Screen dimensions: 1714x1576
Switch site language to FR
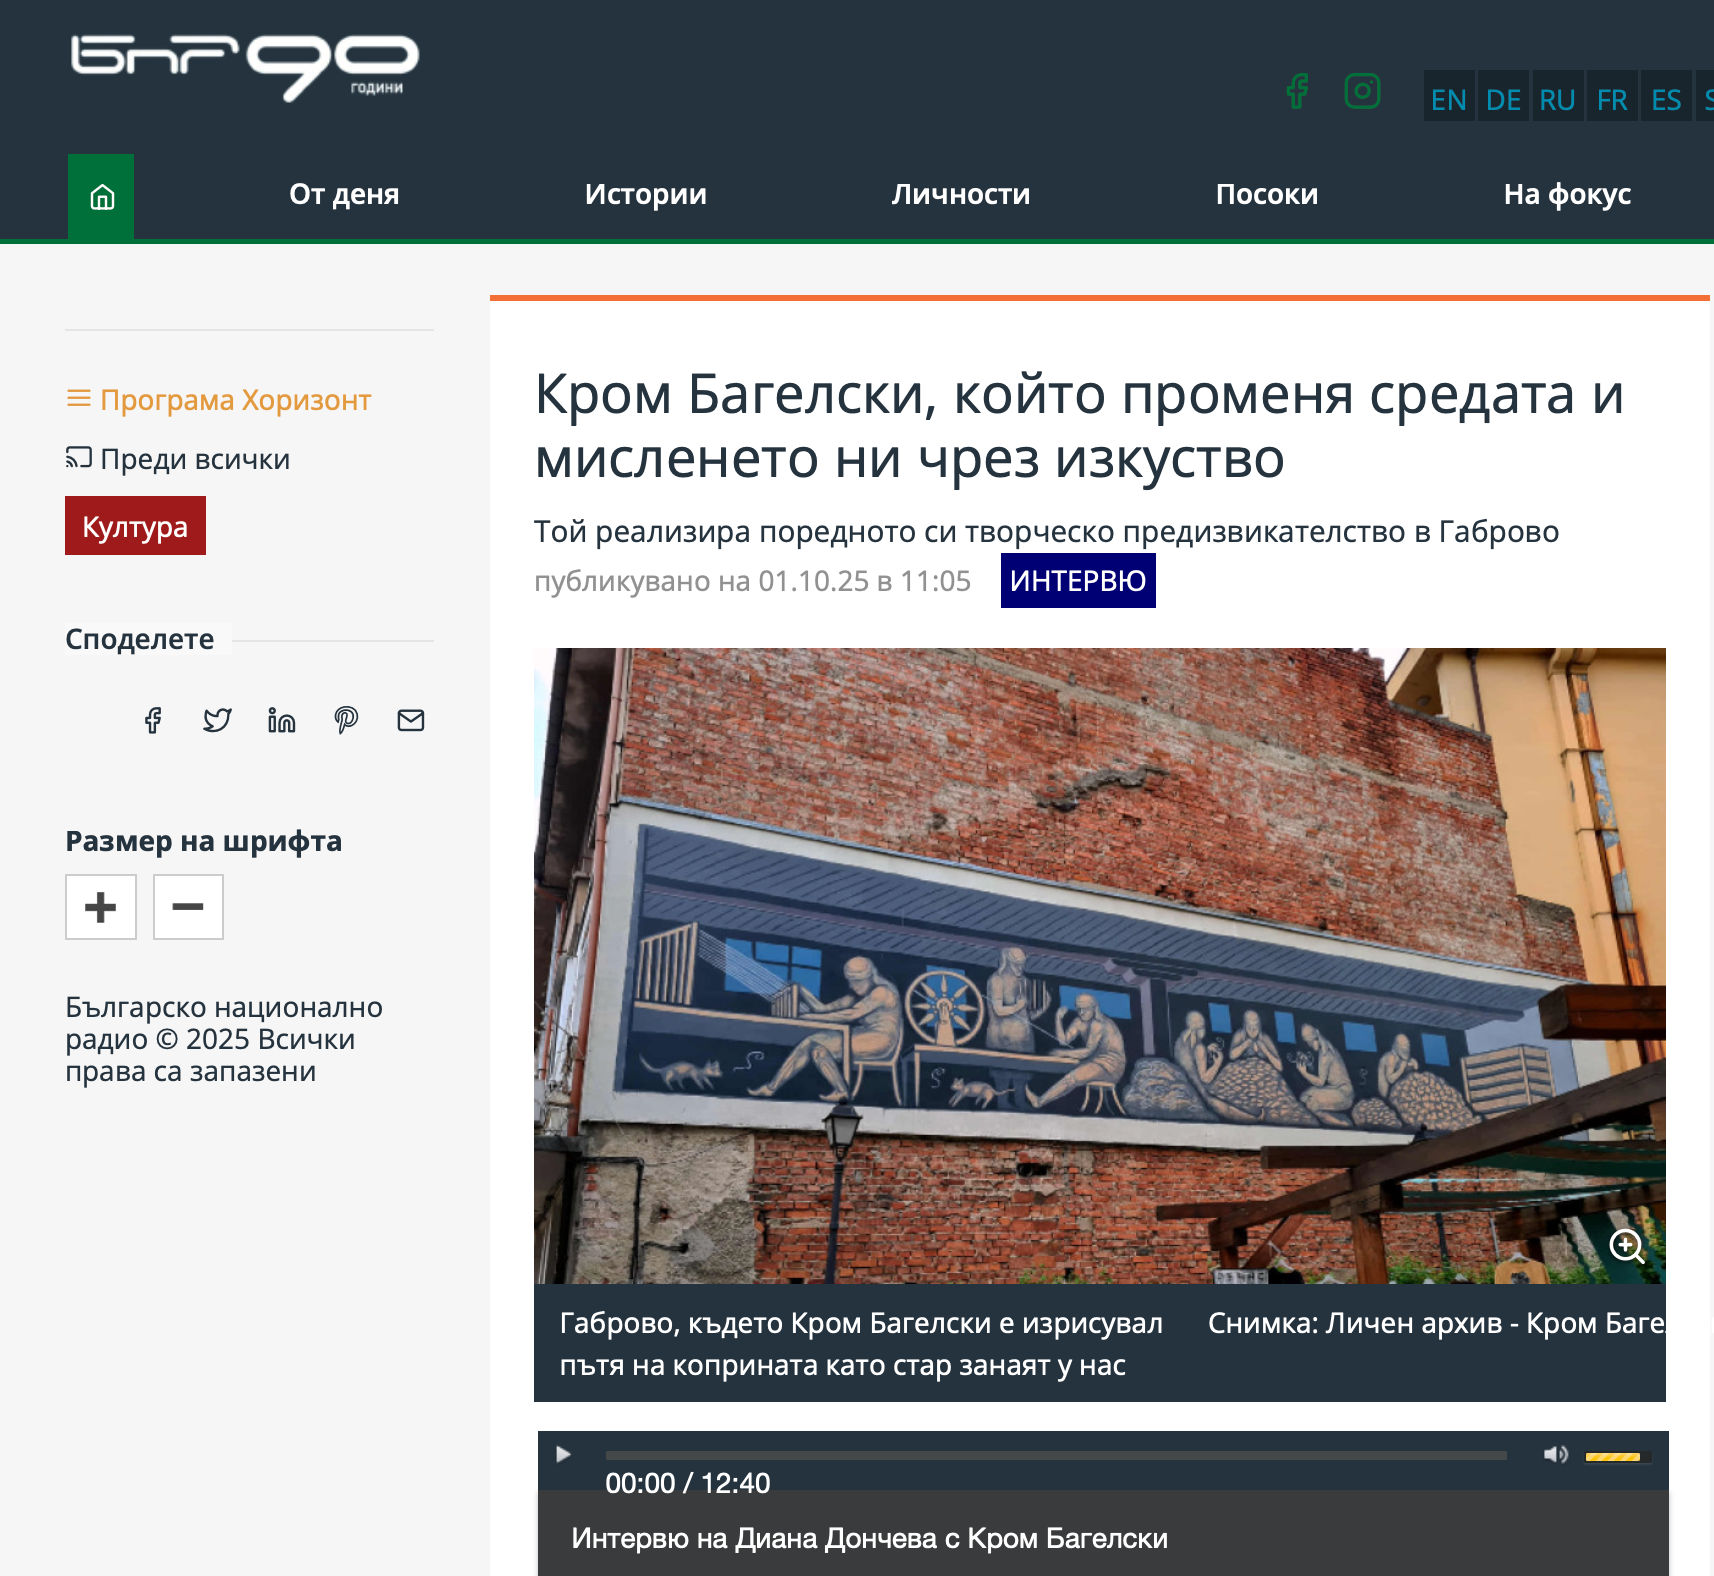(x=1612, y=97)
